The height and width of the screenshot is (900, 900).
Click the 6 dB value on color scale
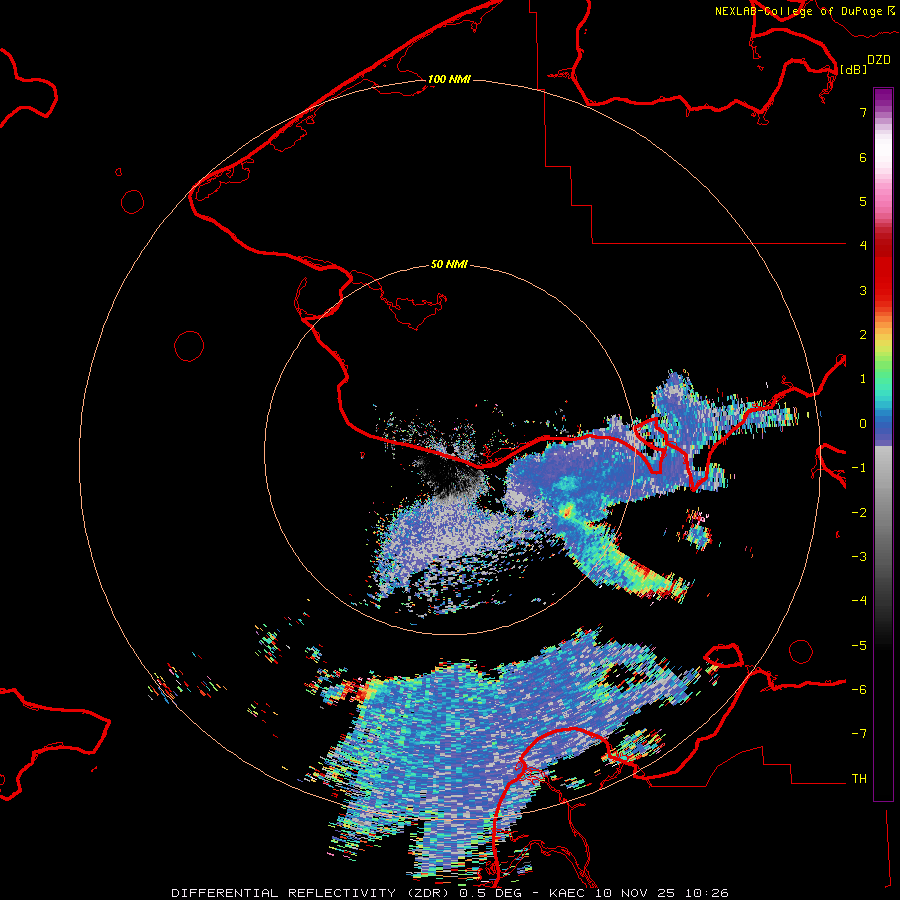[x=863, y=157]
